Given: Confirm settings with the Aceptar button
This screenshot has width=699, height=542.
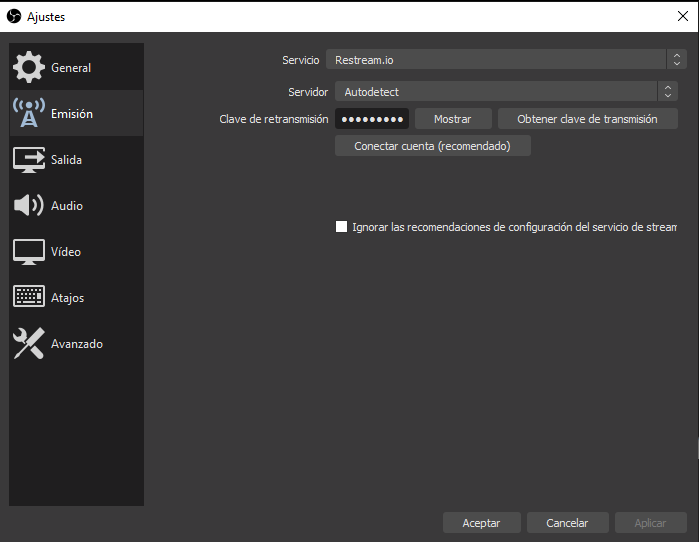Looking at the screenshot, I should click(481, 522).
